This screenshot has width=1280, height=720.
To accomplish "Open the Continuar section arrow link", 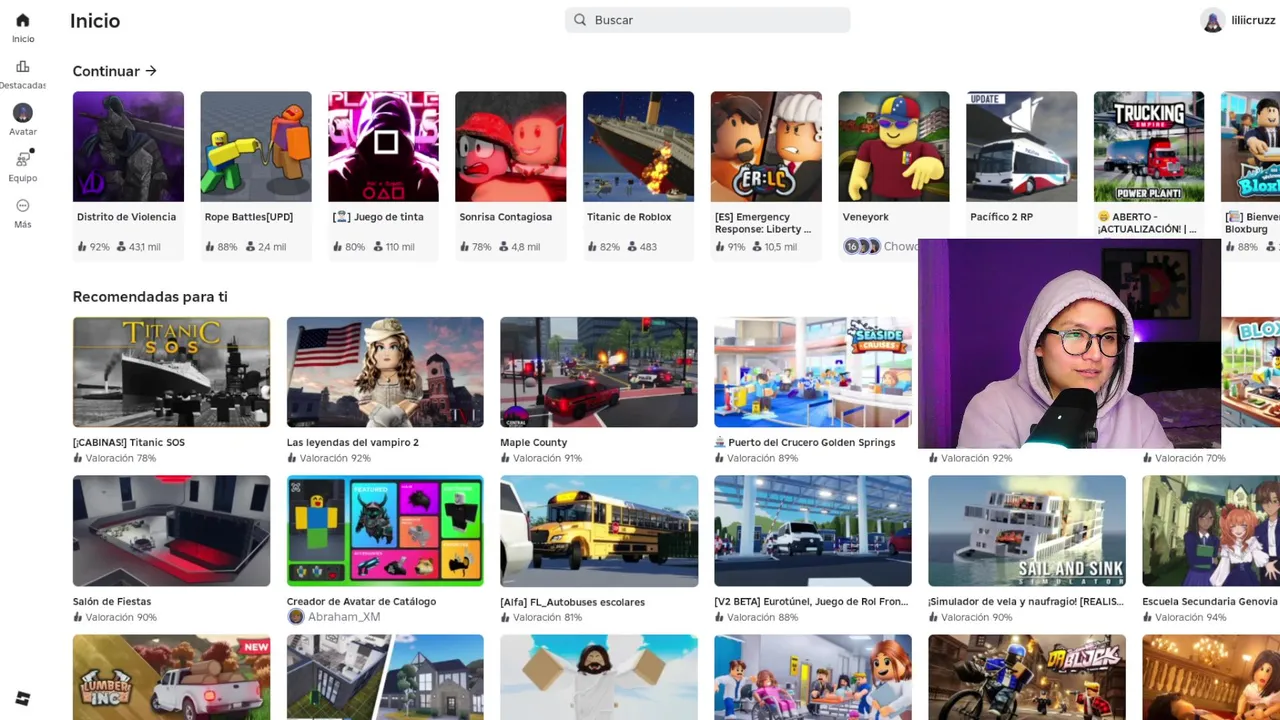I will click(x=115, y=71).
